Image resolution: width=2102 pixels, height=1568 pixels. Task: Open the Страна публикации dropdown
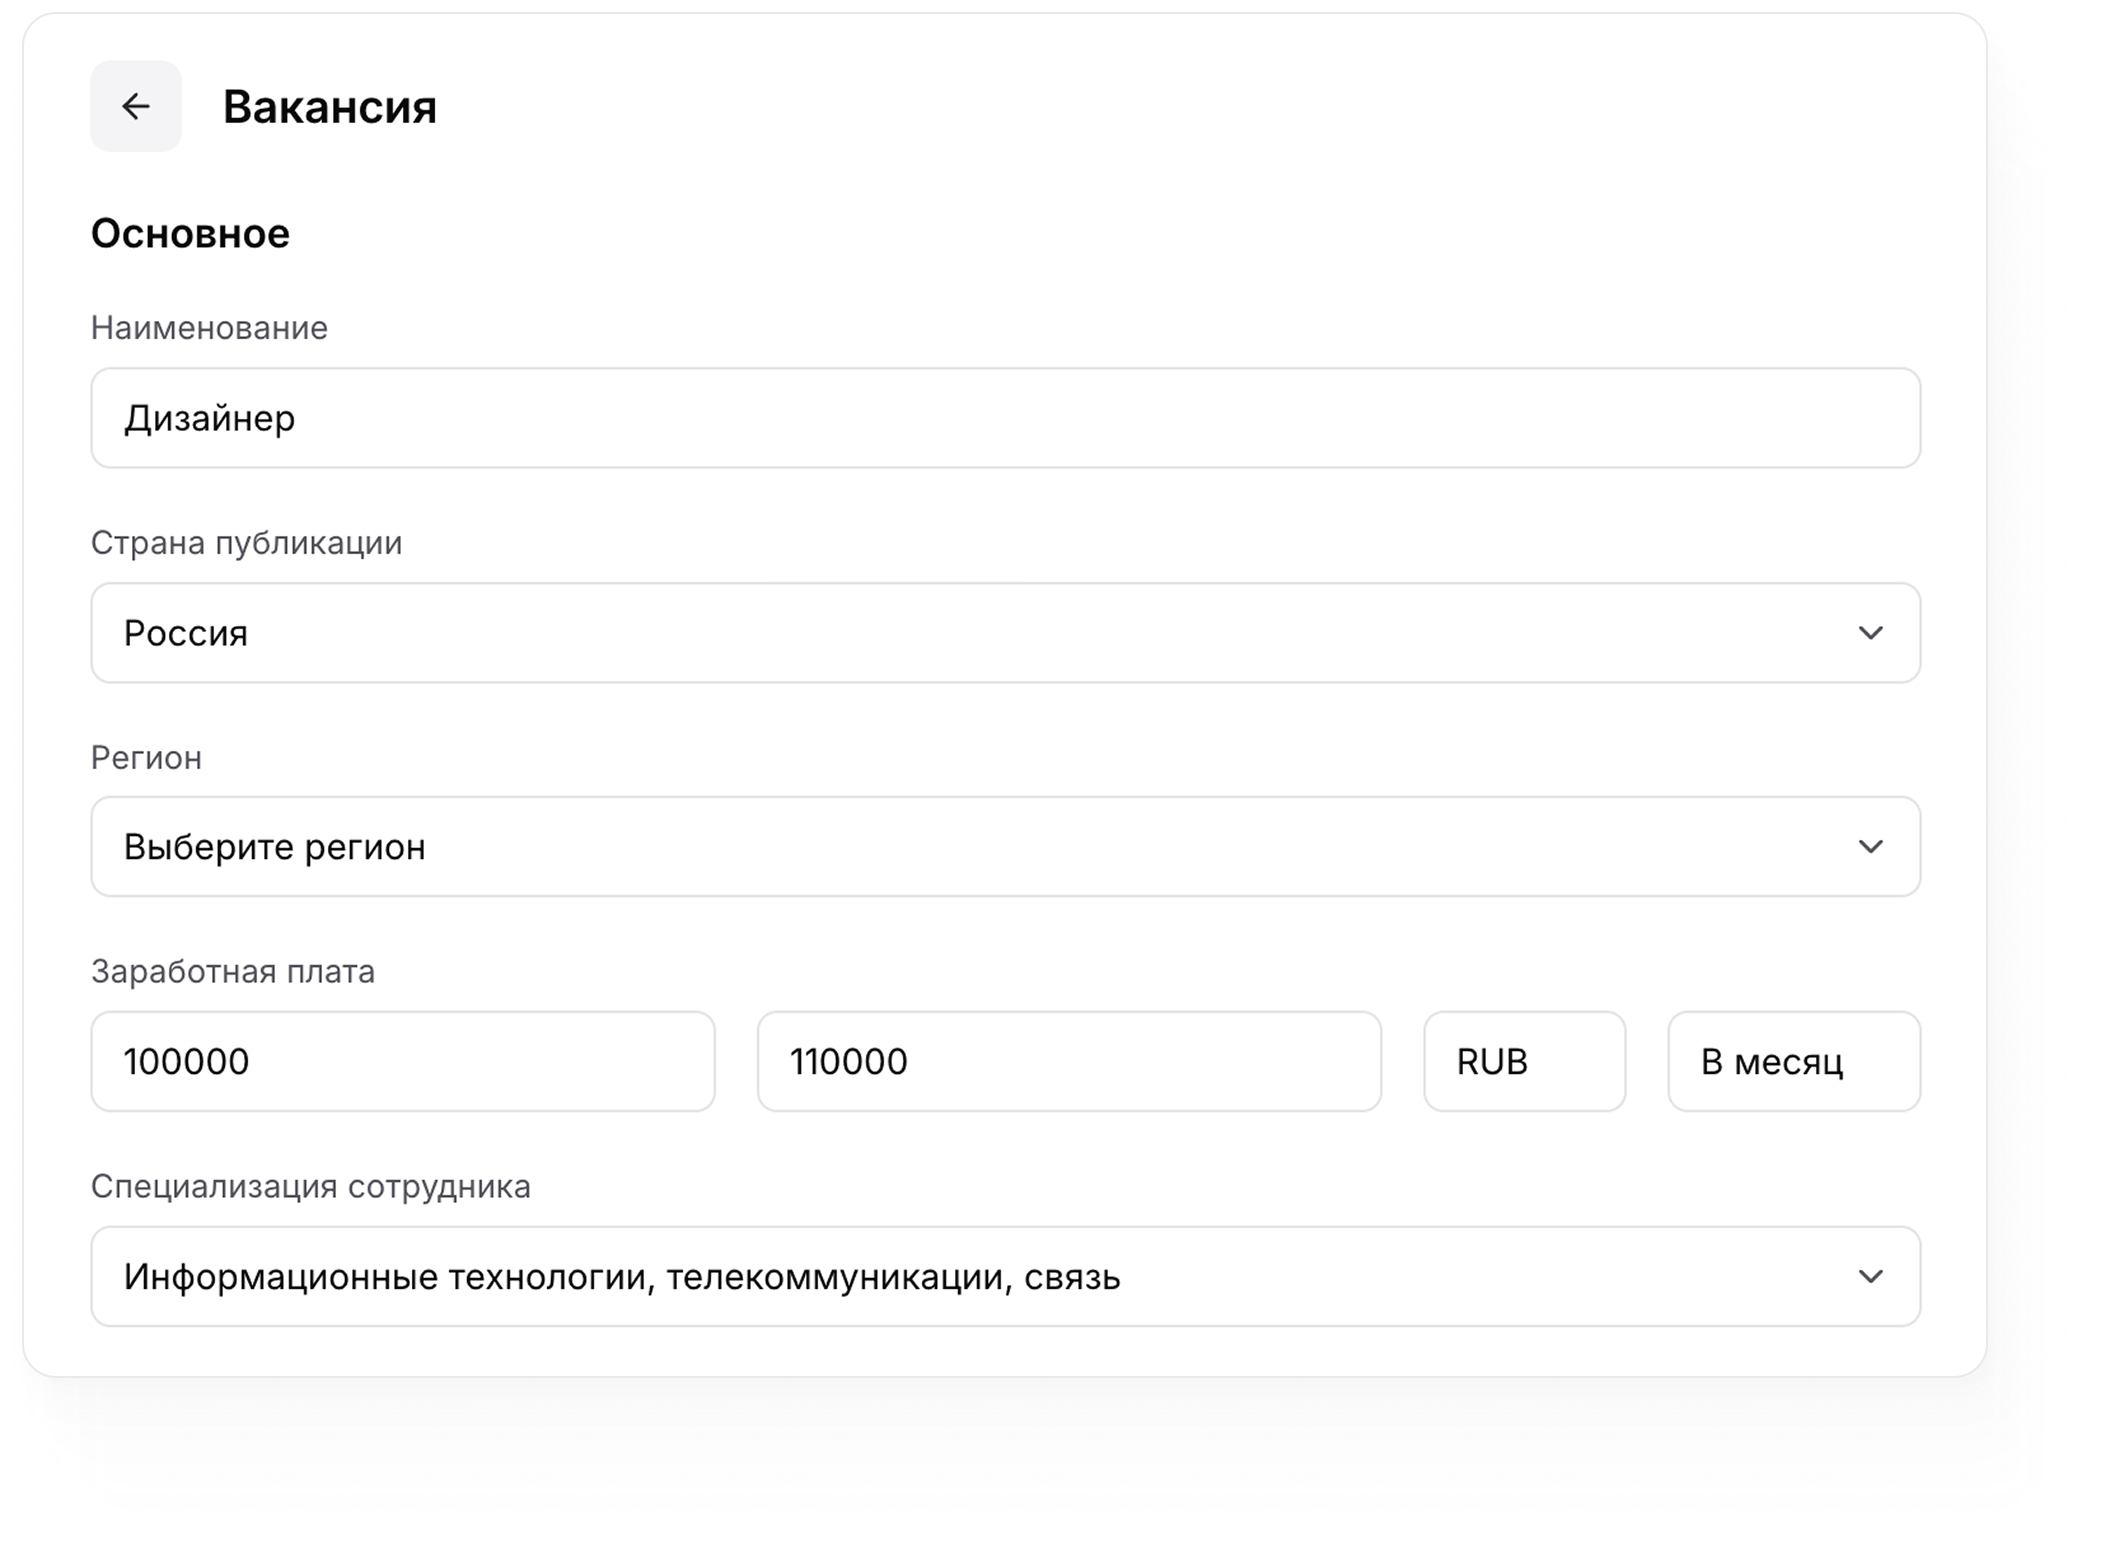pyautogui.click(x=1004, y=633)
